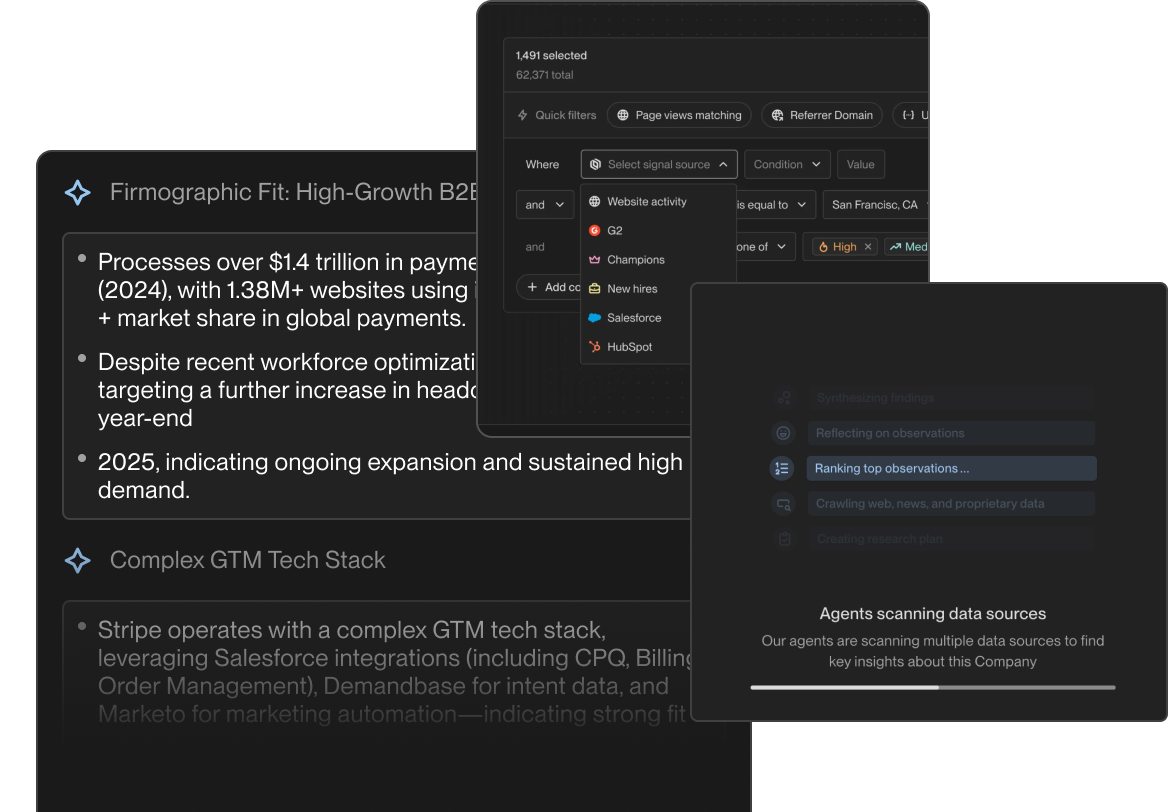
Task: Remove the High tag with its x
Action: pos(868,247)
